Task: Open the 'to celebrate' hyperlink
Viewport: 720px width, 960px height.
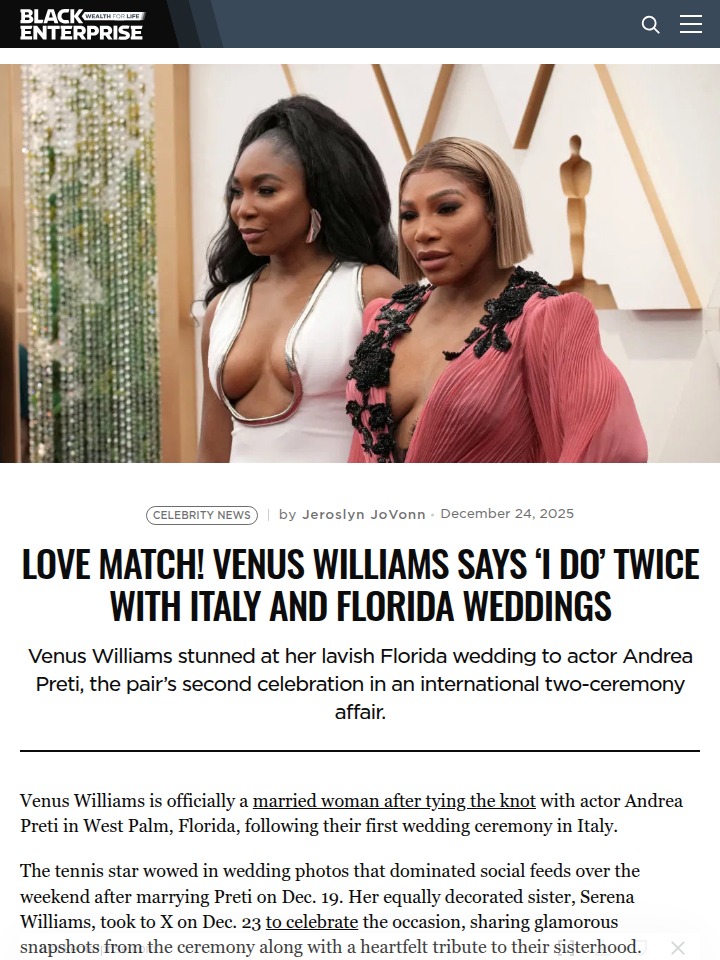Action: pos(312,921)
